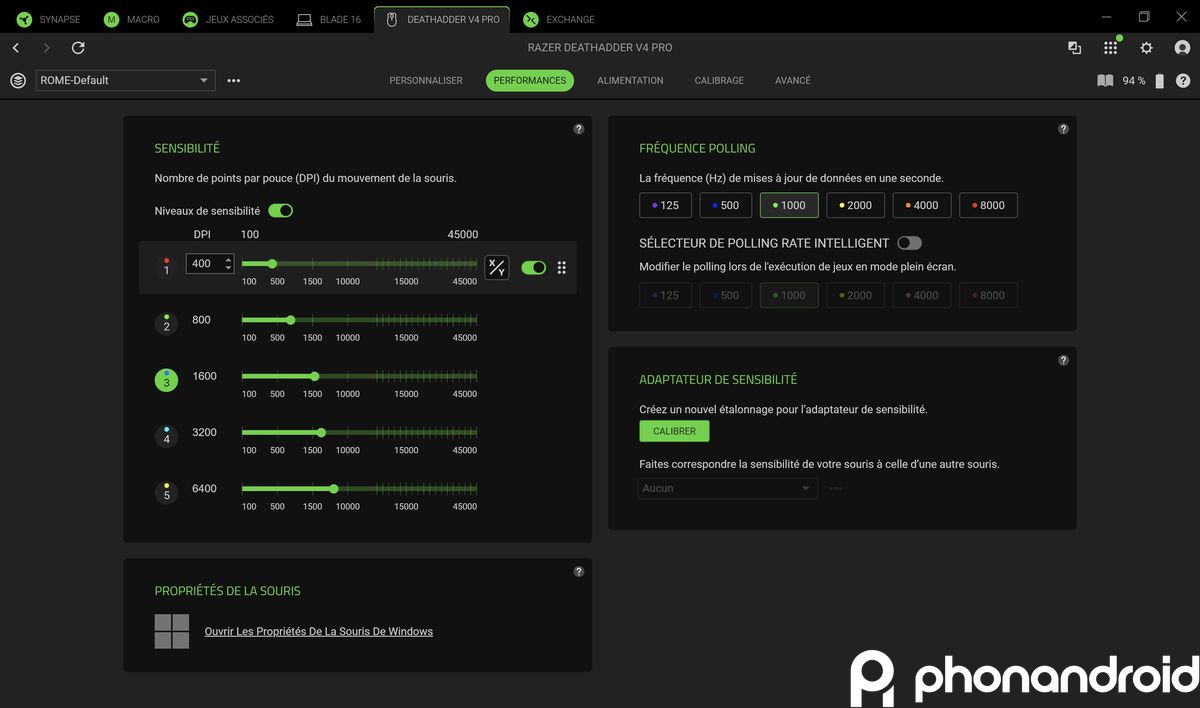Click the 800 DPI slider handle
Screen dimensions: 1200x708
point(291,320)
